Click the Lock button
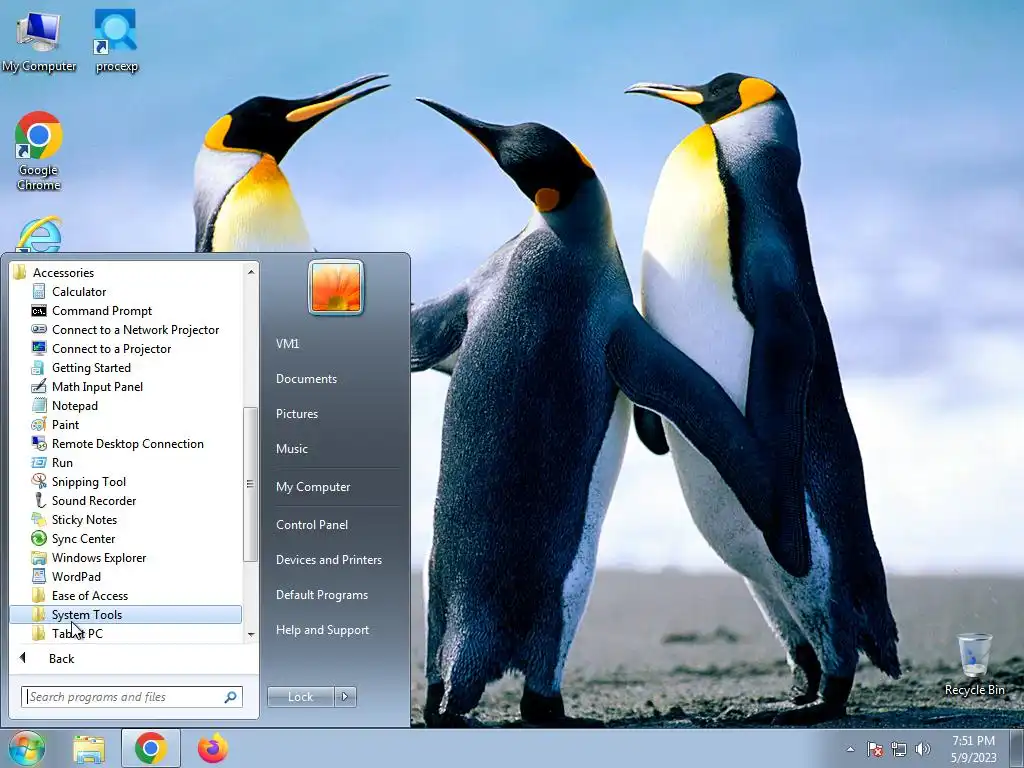Viewport: 1024px width, 768px height. coord(300,697)
